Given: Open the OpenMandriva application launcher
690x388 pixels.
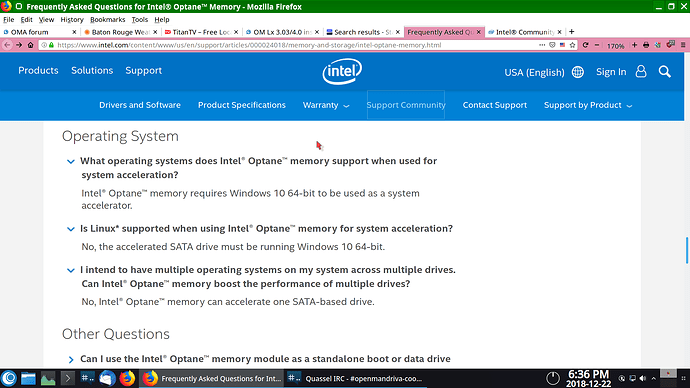Looking at the screenshot, I should pos(9,378).
